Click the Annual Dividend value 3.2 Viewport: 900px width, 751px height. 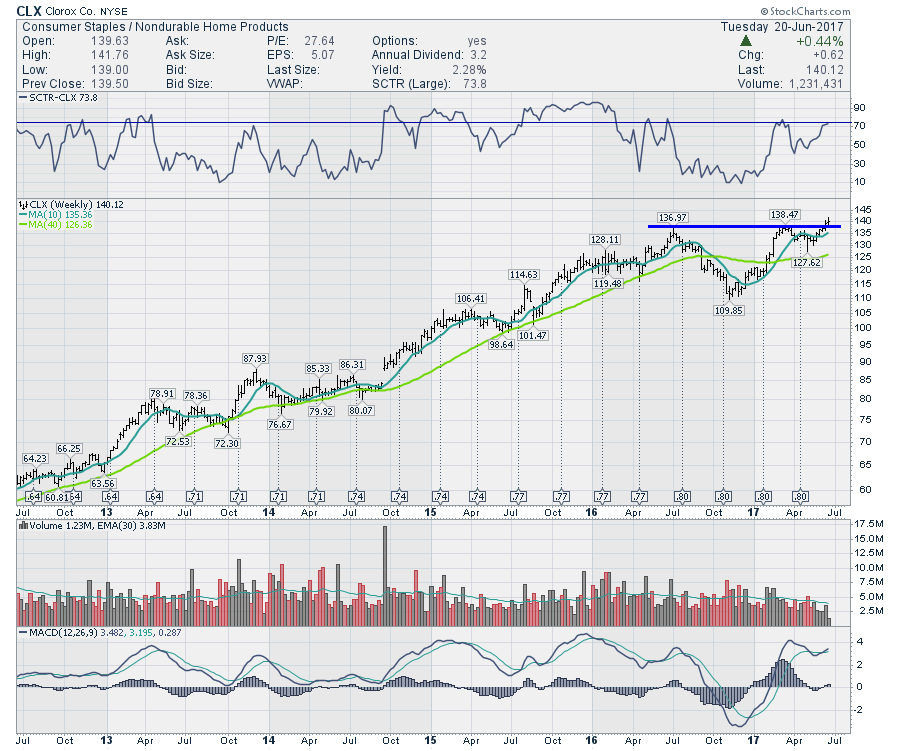(479, 55)
